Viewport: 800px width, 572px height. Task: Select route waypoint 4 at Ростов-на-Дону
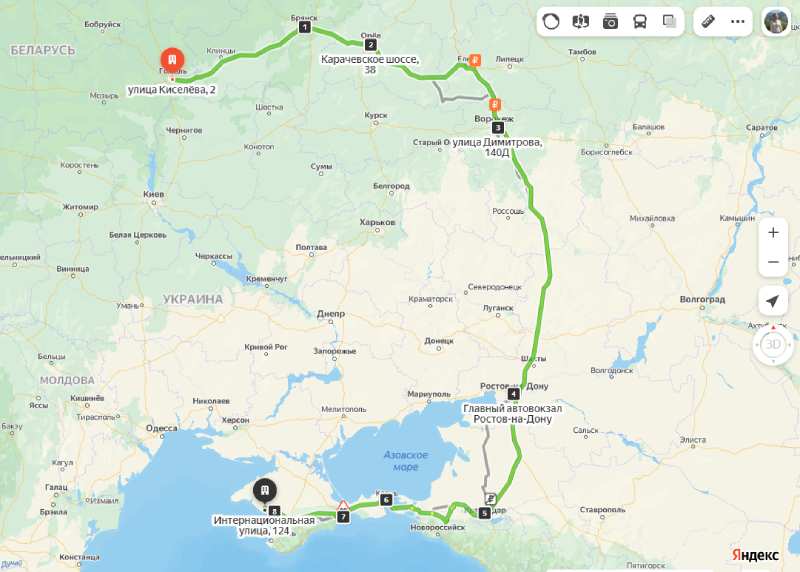[513, 394]
